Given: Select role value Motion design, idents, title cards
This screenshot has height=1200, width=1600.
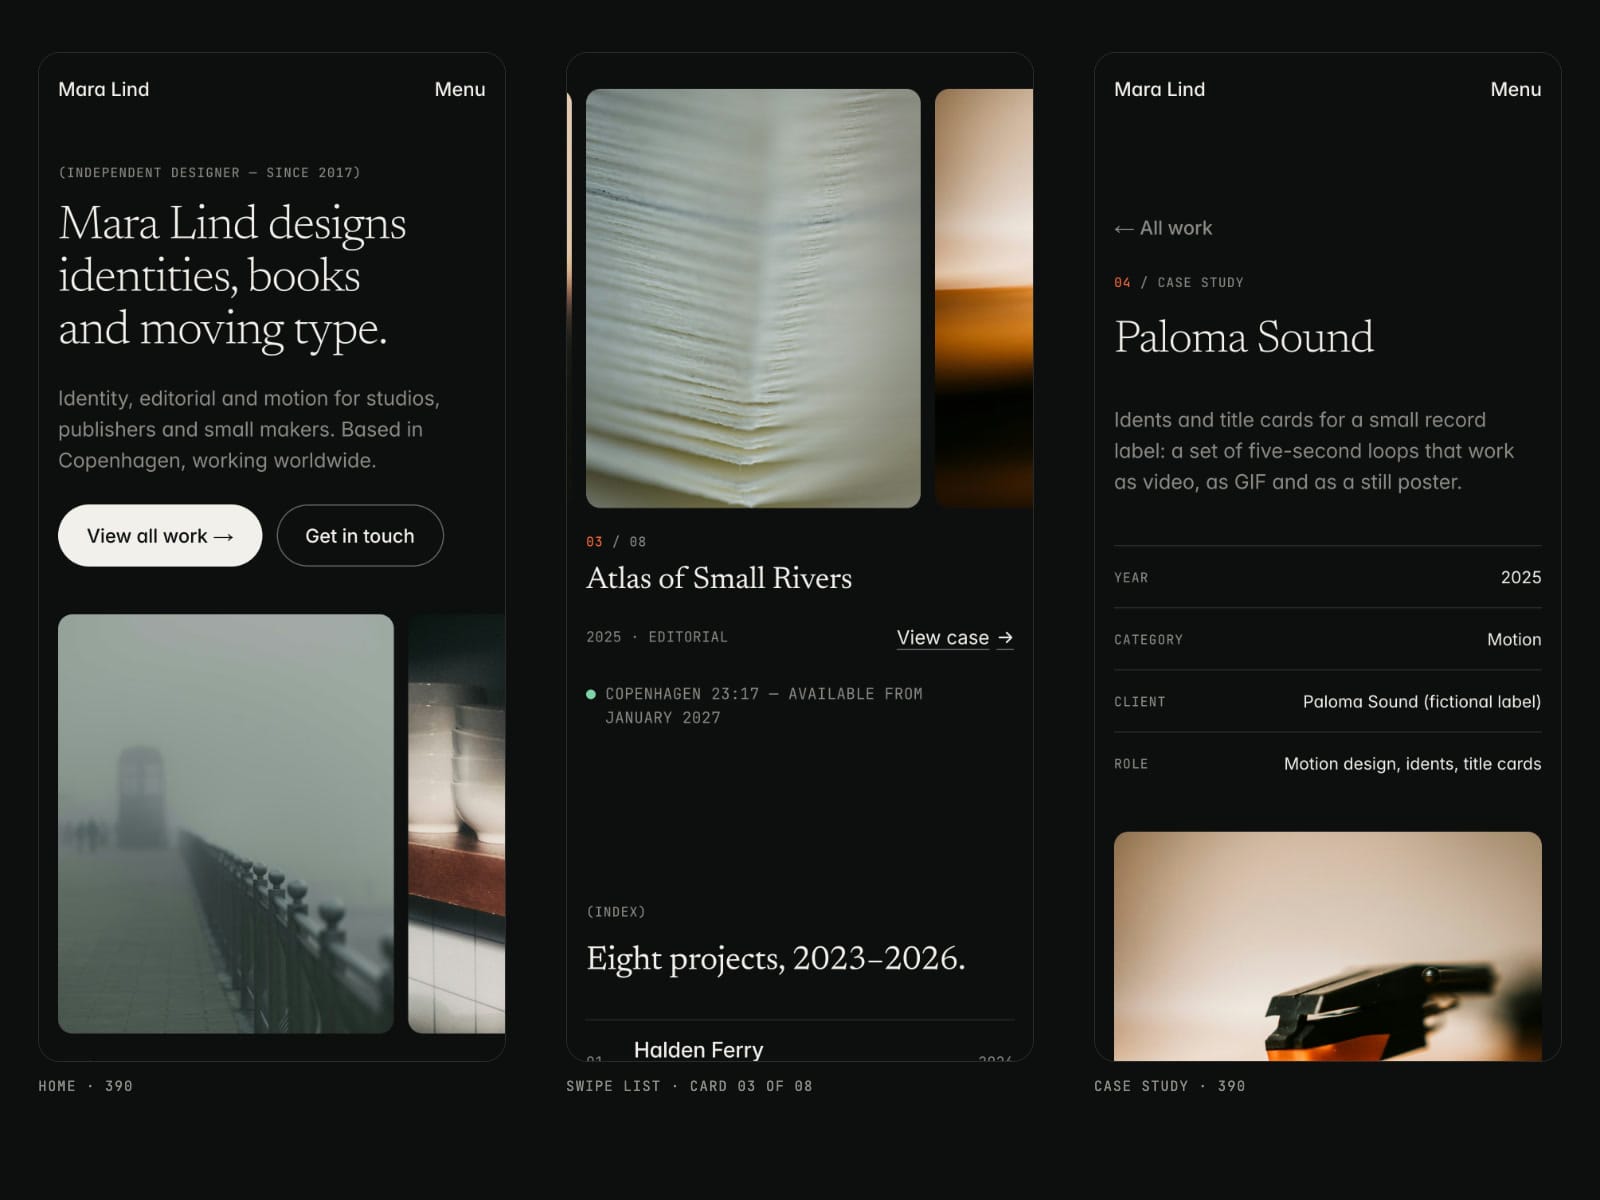Looking at the screenshot, I should pos(1413,764).
